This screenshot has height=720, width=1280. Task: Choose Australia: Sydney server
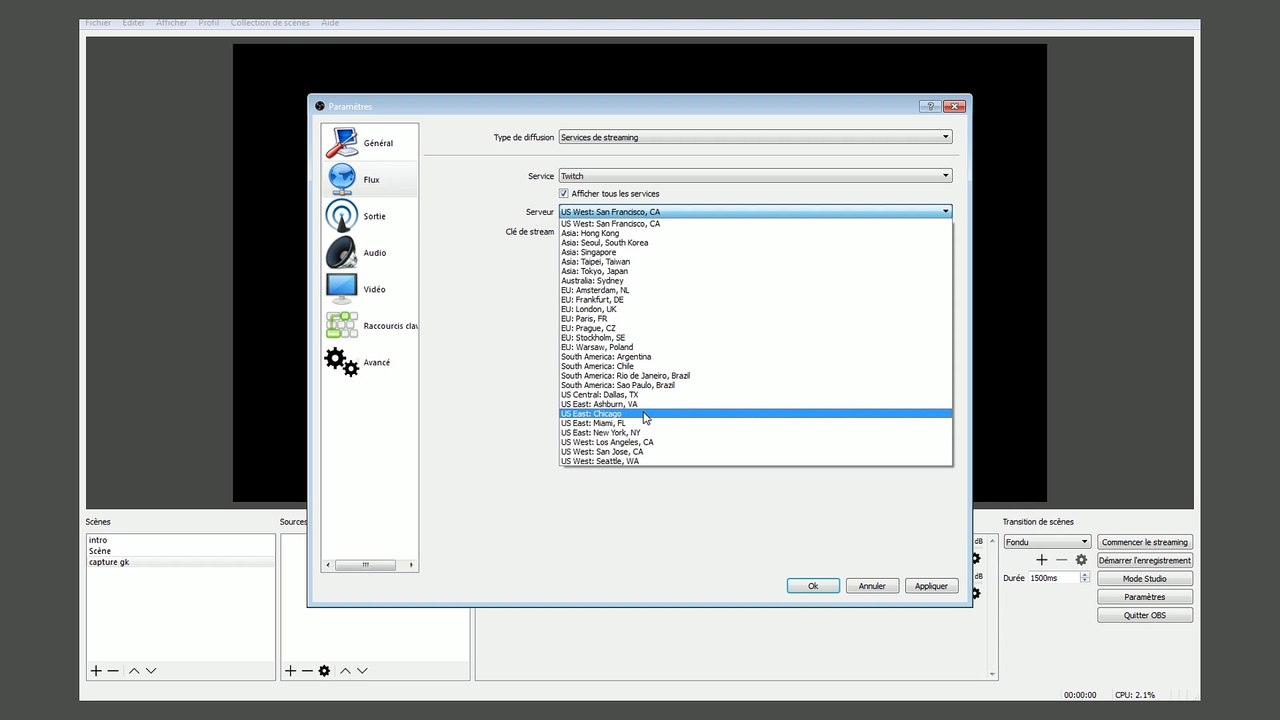tap(755, 281)
